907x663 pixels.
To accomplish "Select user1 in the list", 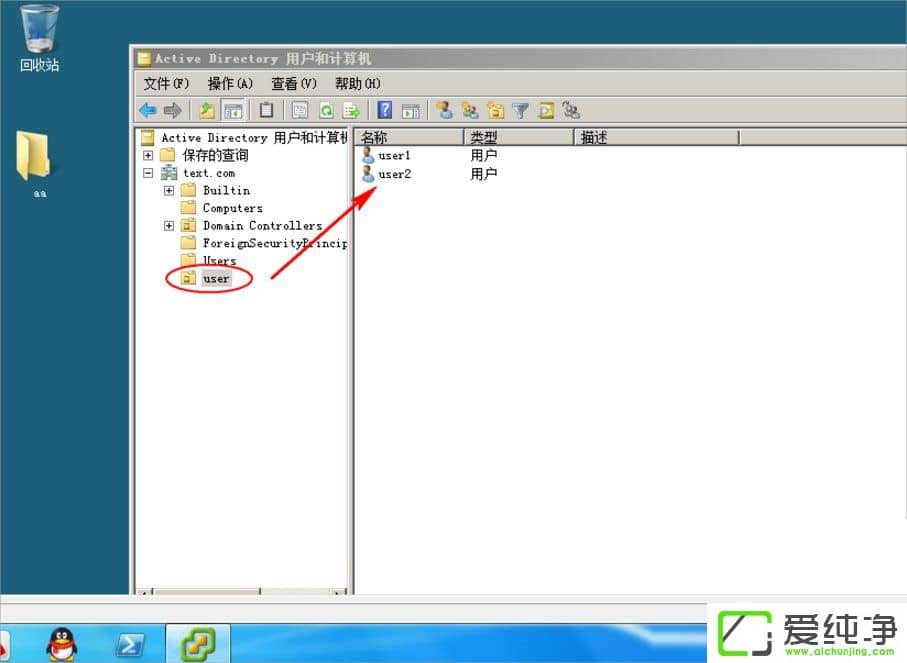I will coord(394,156).
